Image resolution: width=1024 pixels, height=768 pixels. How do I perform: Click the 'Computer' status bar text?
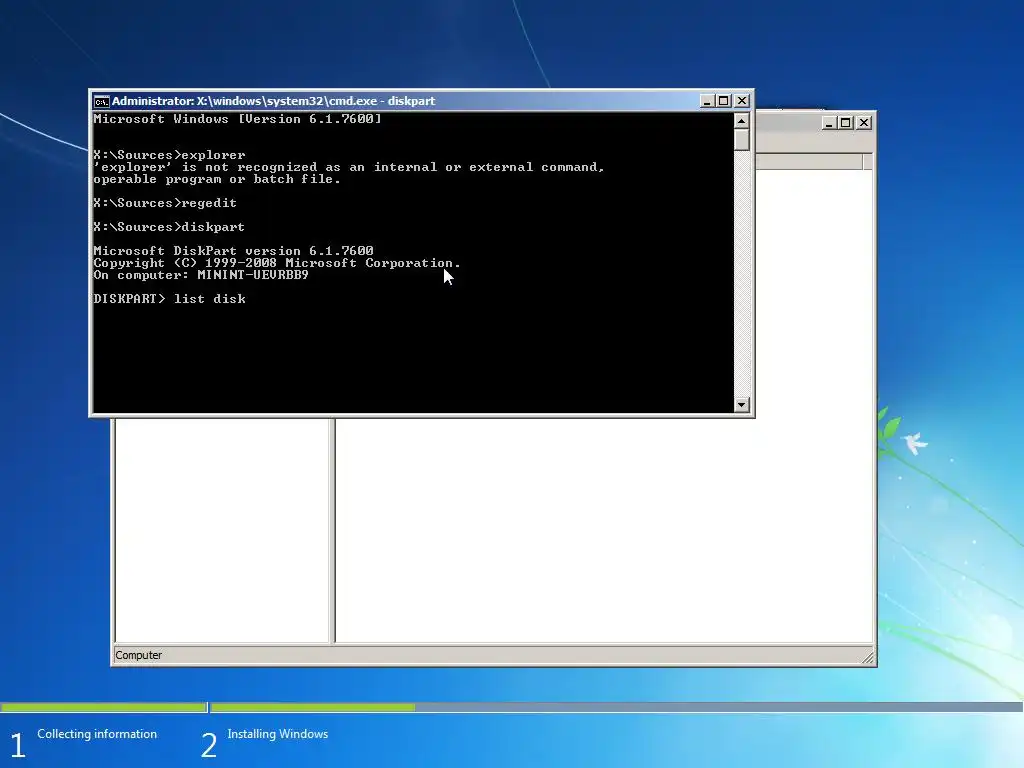pos(138,655)
